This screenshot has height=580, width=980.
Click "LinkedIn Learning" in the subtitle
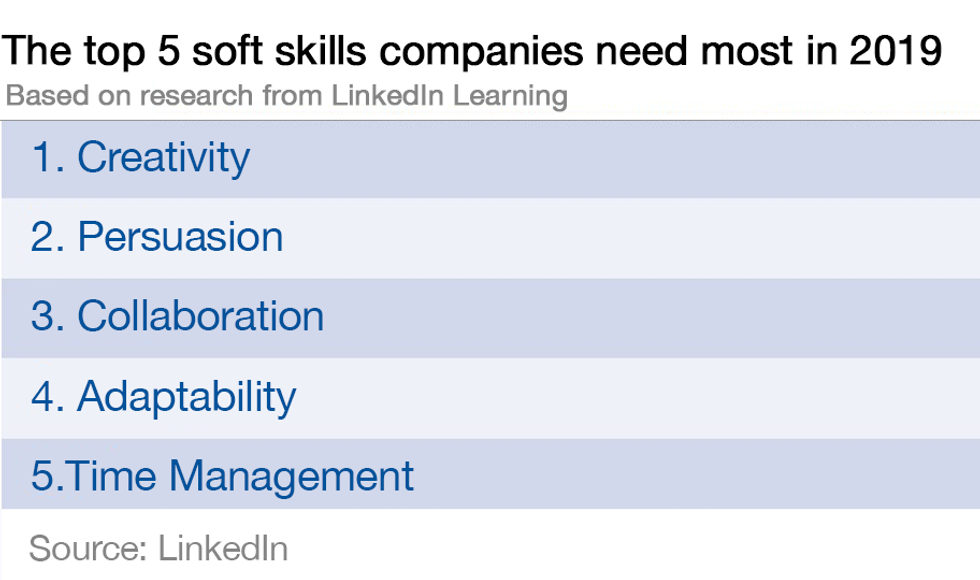click(x=443, y=97)
